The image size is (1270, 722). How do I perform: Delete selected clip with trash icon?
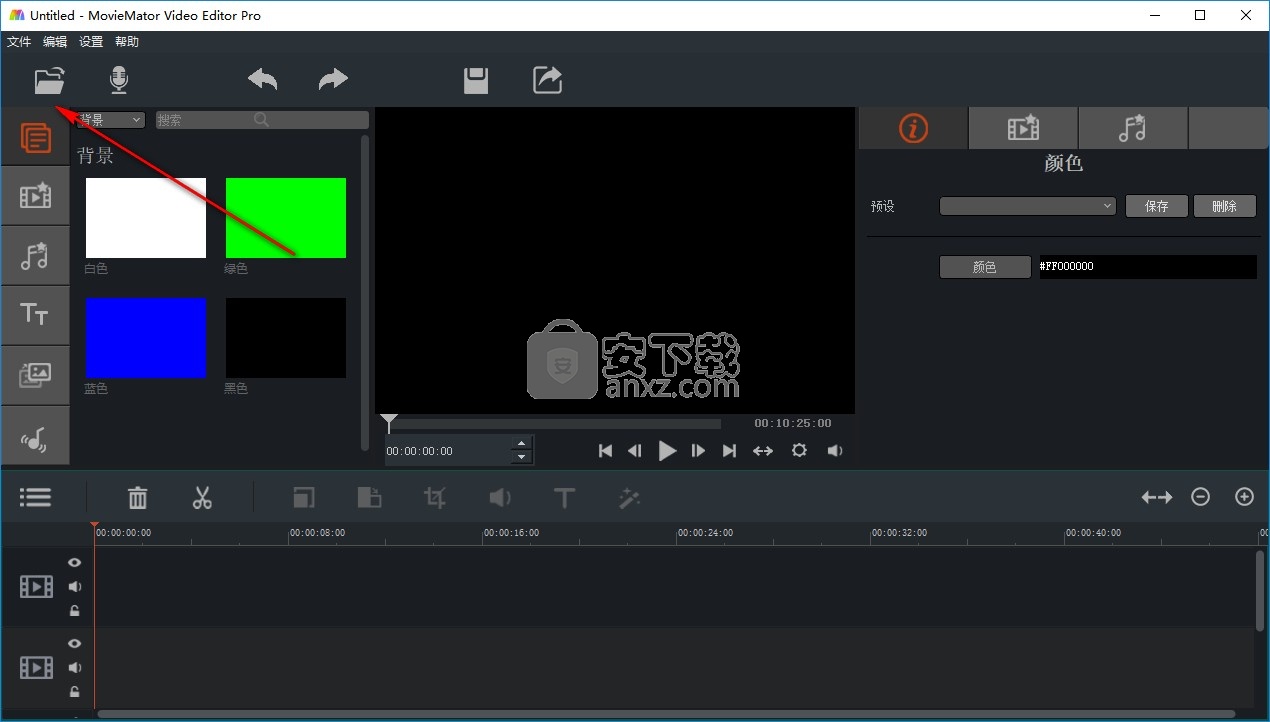point(138,497)
